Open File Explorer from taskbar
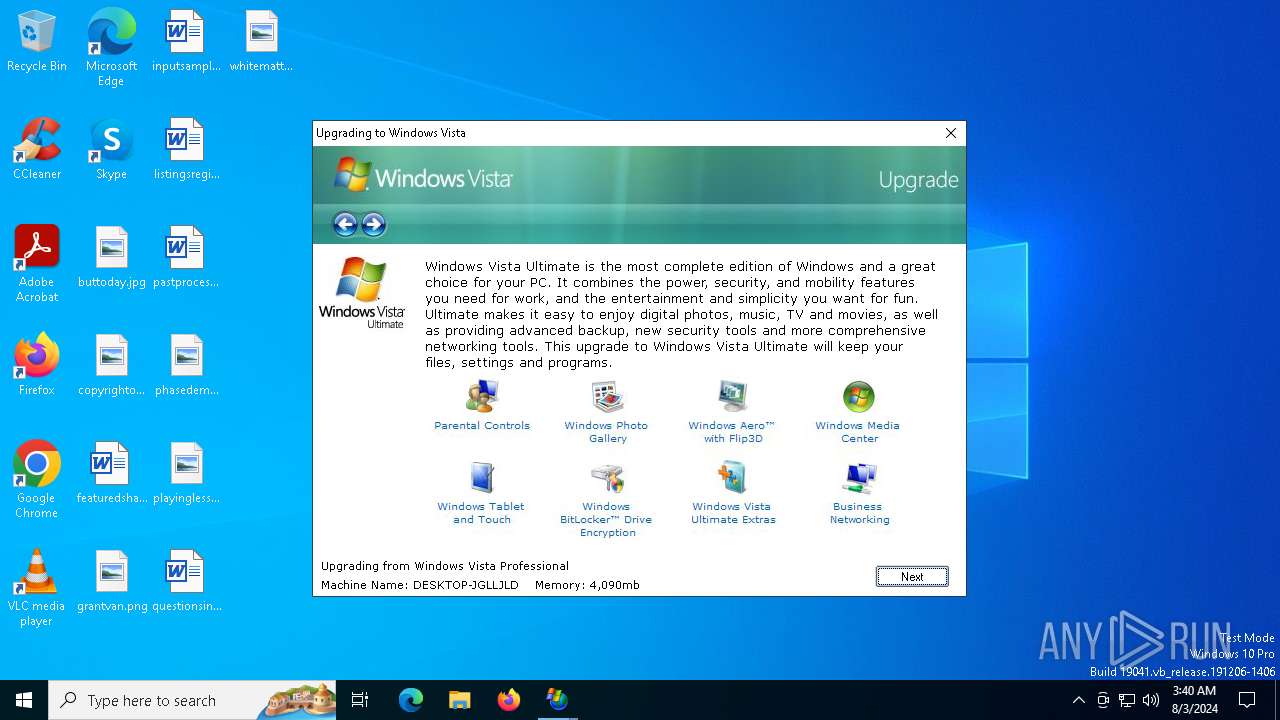The width and height of the screenshot is (1280, 720). 459,700
